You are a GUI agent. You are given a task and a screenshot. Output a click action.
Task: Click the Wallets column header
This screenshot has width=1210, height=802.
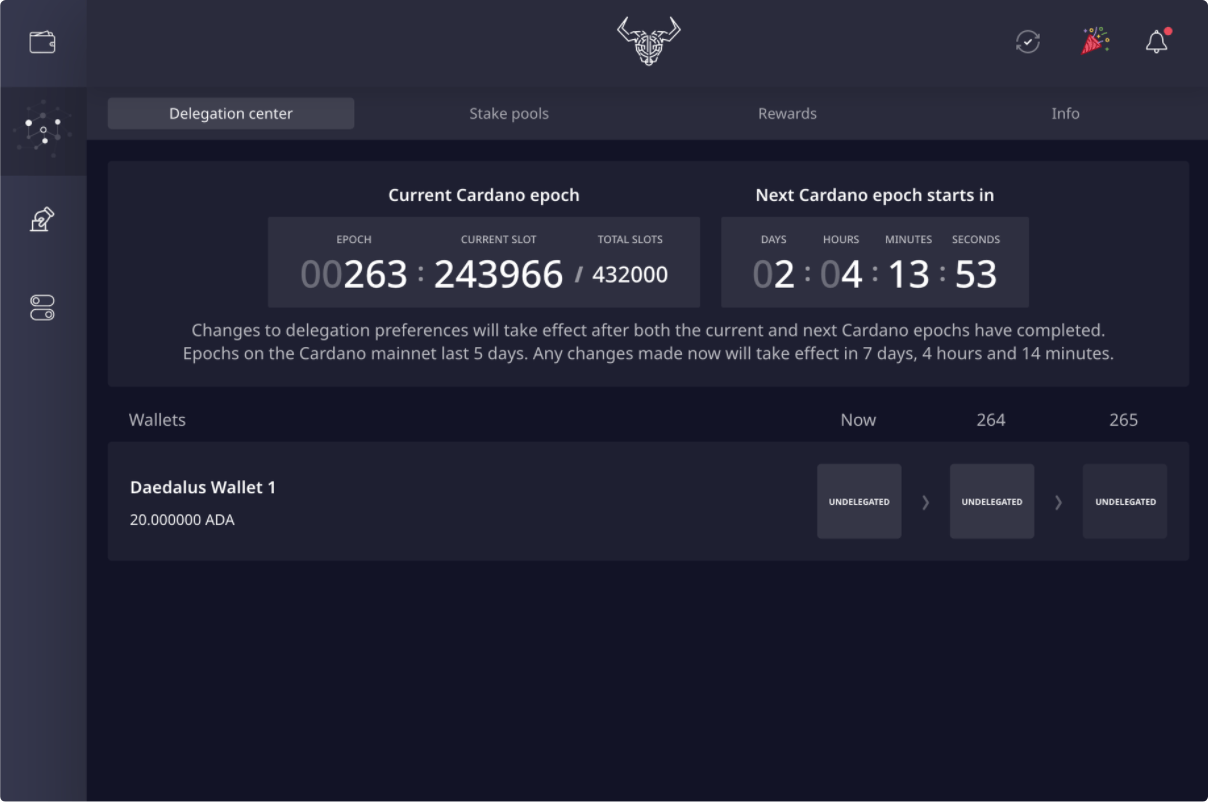tap(157, 420)
